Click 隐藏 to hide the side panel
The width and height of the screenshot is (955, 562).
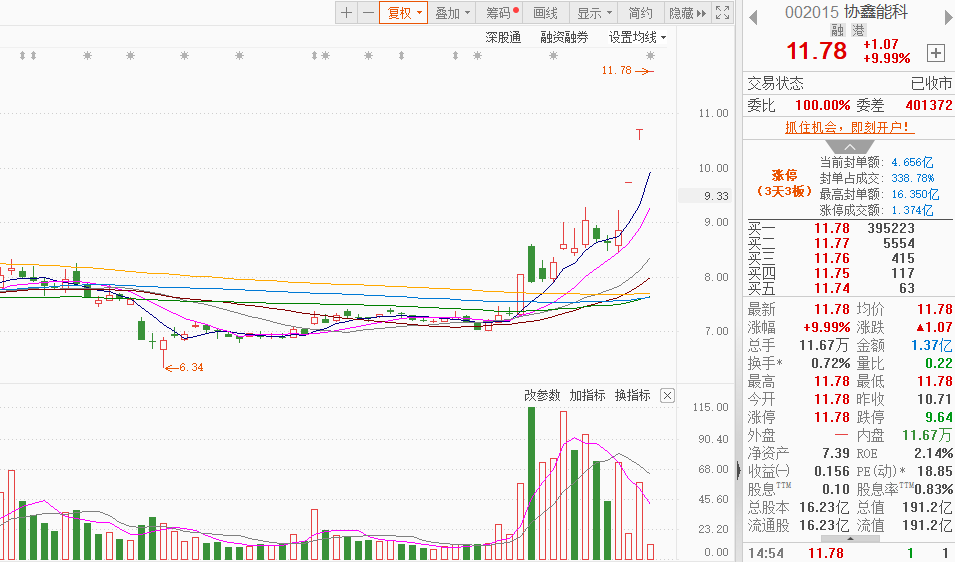tap(687, 13)
